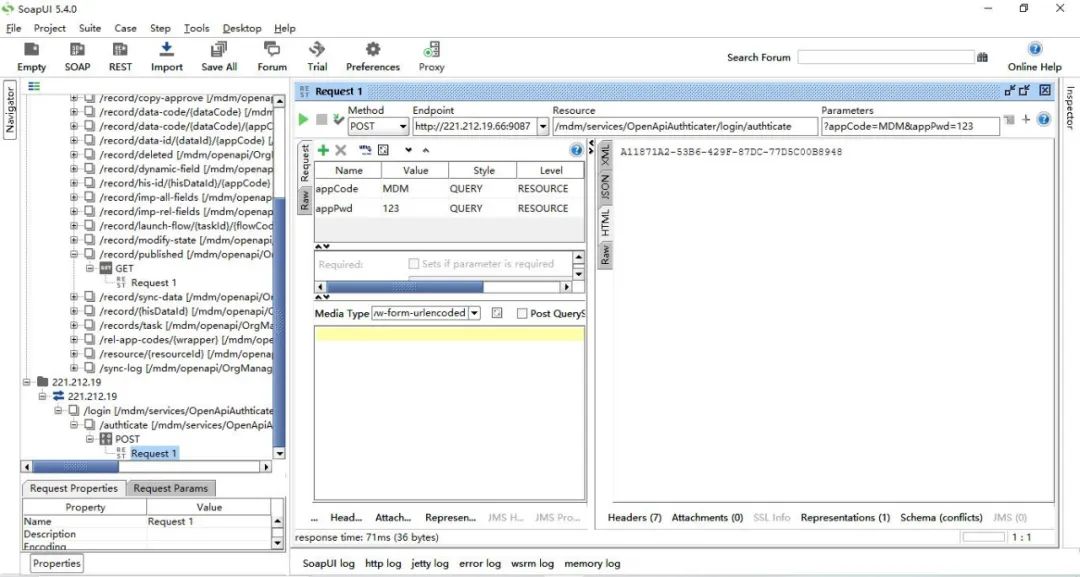The height and width of the screenshot is (577, 1080).
Task: Collapse the POST method tree node
Action: [90, 439]
